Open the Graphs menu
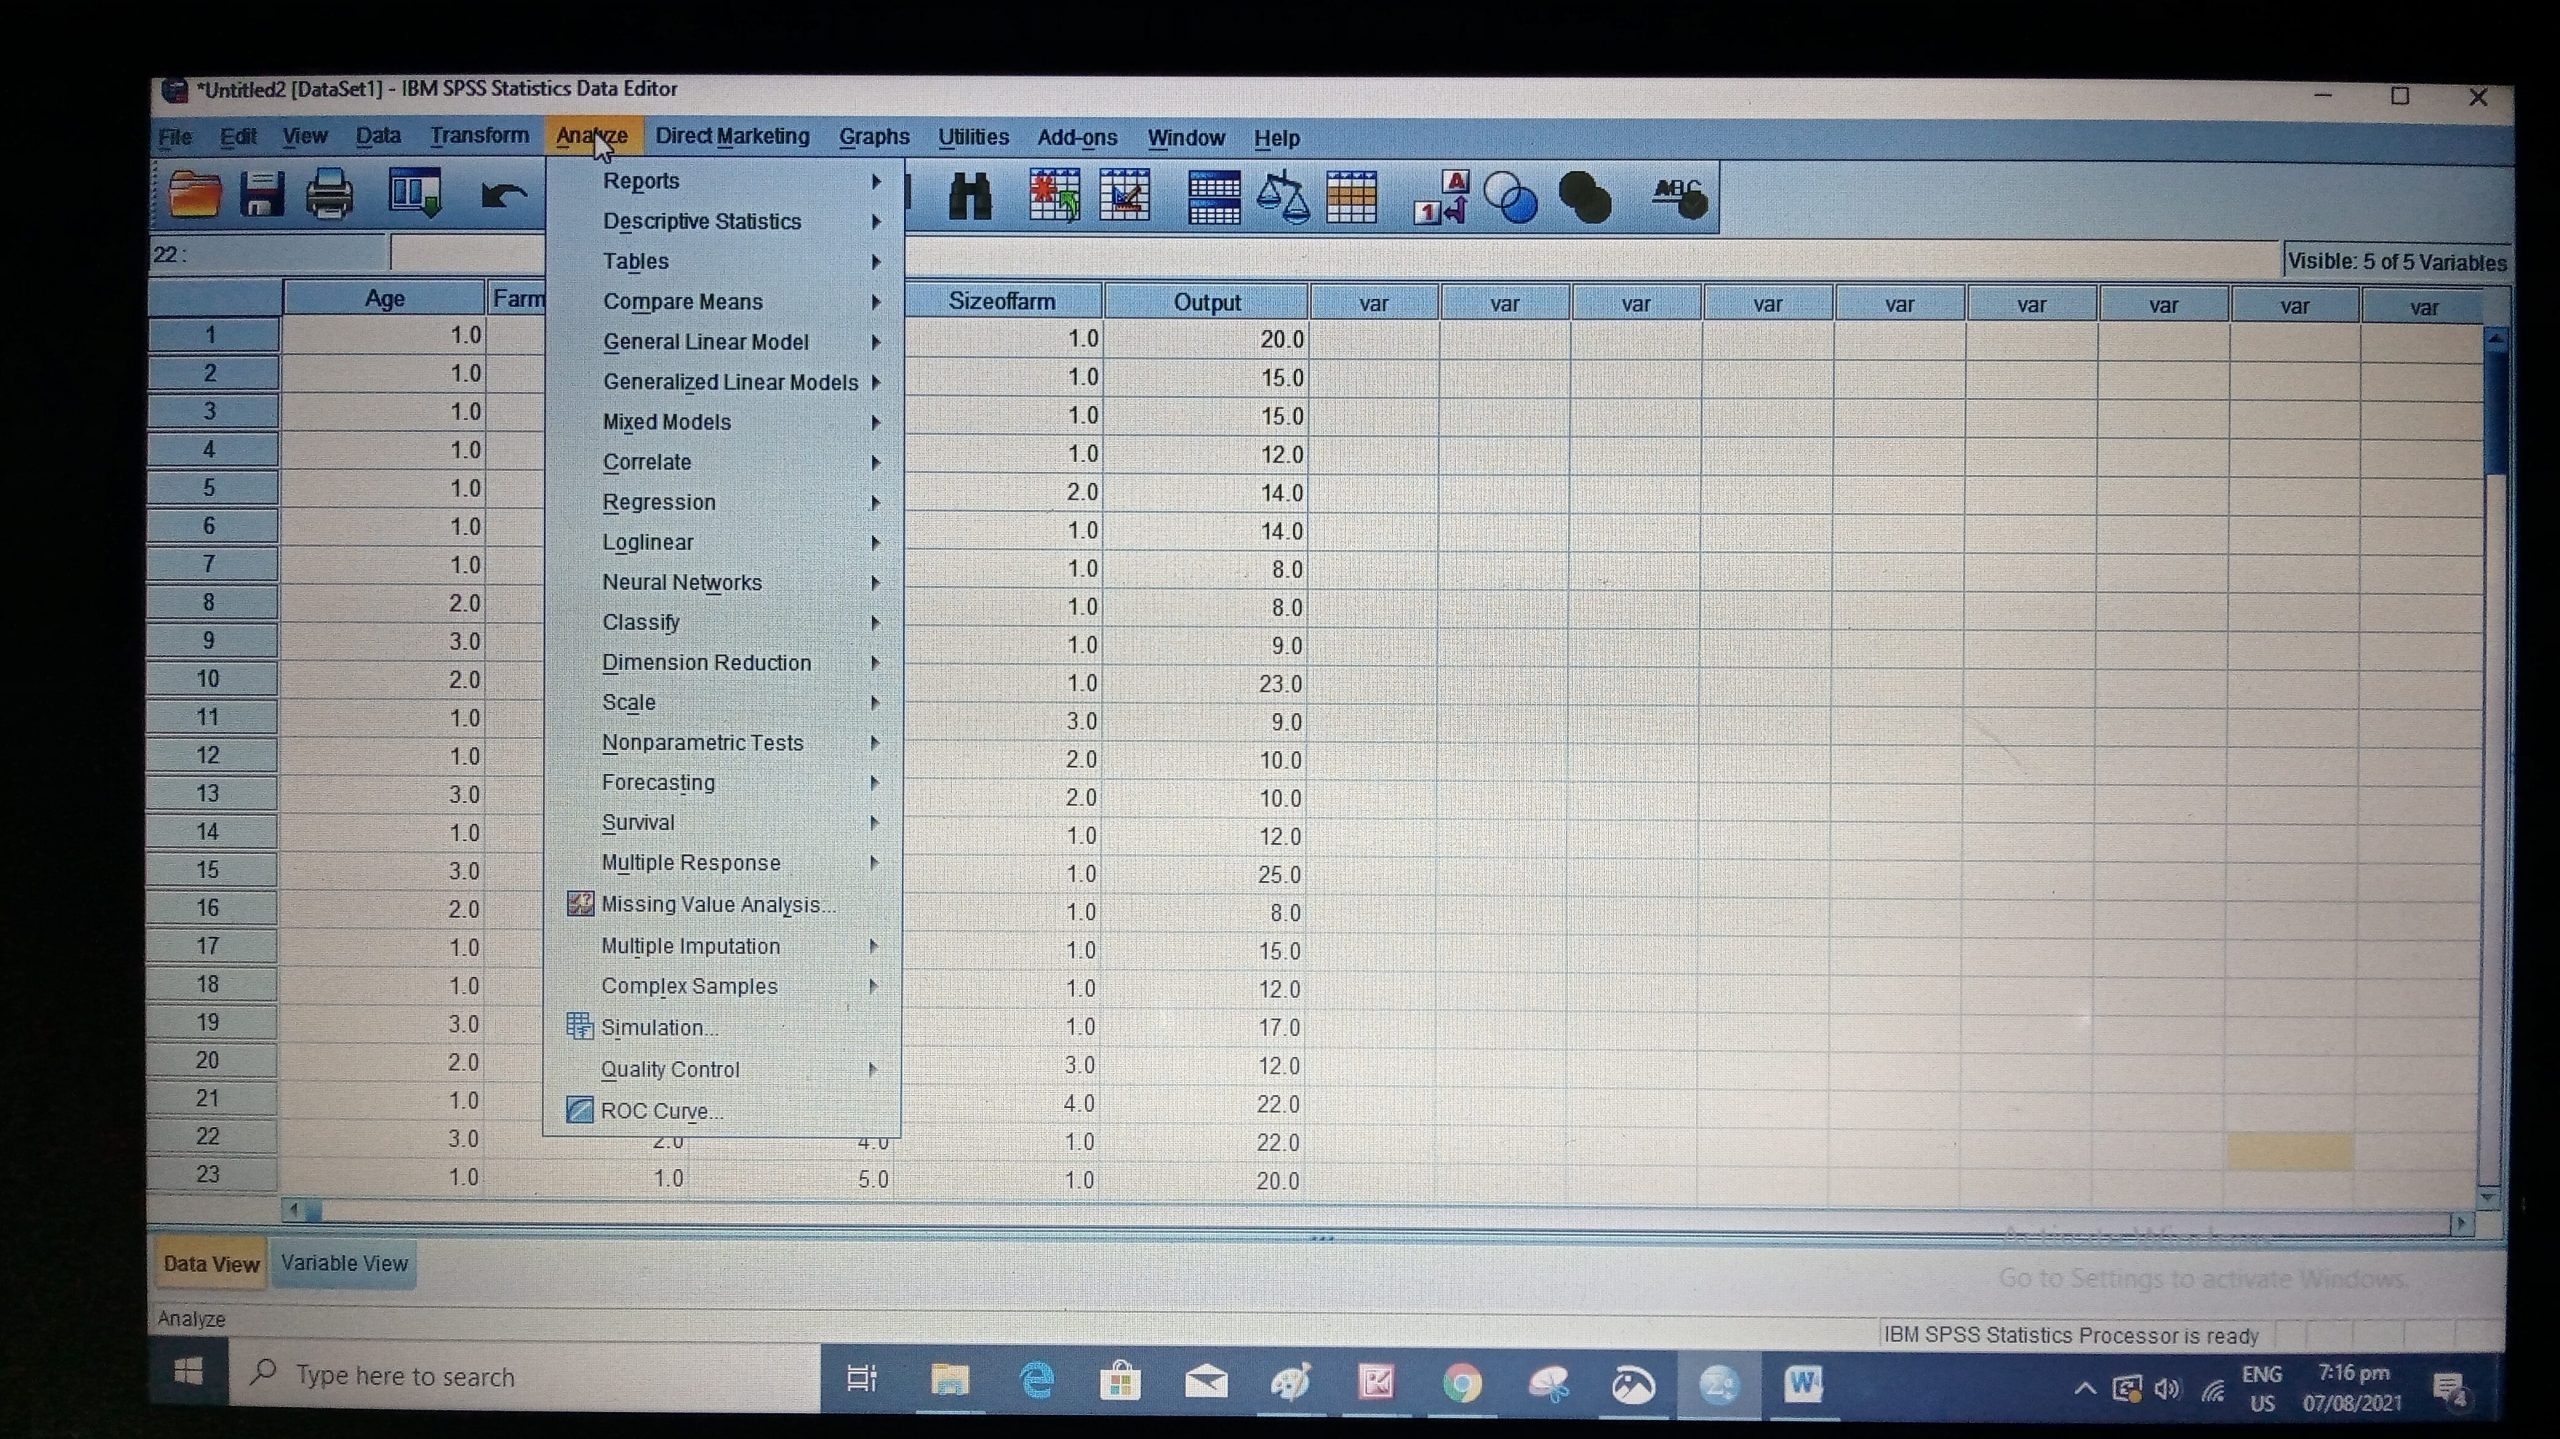Image resolution: width=2560 pixels, height=1439 pixels. pos(874,137)
